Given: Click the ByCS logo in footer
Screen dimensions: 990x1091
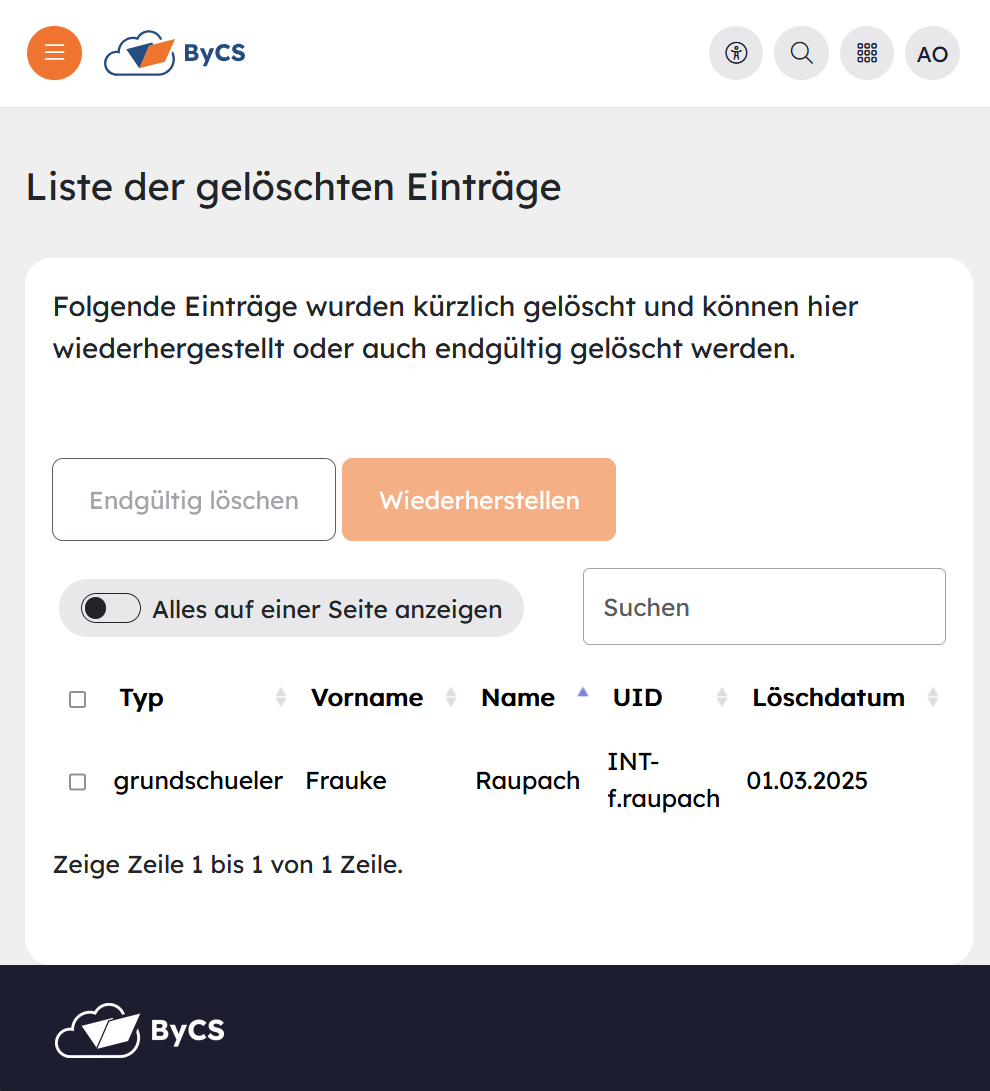Looking at the screenshot, I should (140, 1030).
